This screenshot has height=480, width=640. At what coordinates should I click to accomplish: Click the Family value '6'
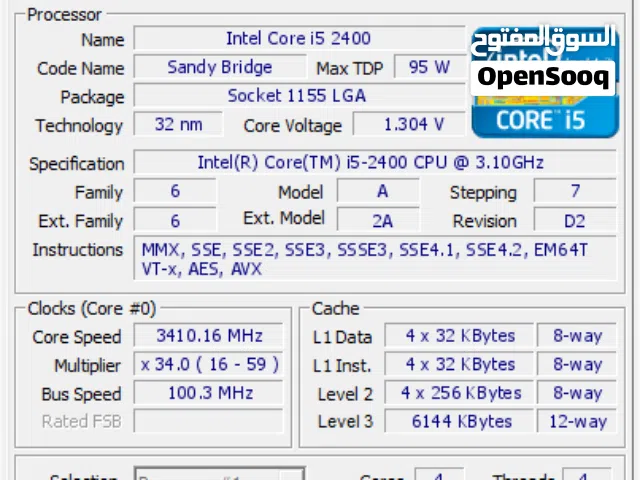[175, 191]
